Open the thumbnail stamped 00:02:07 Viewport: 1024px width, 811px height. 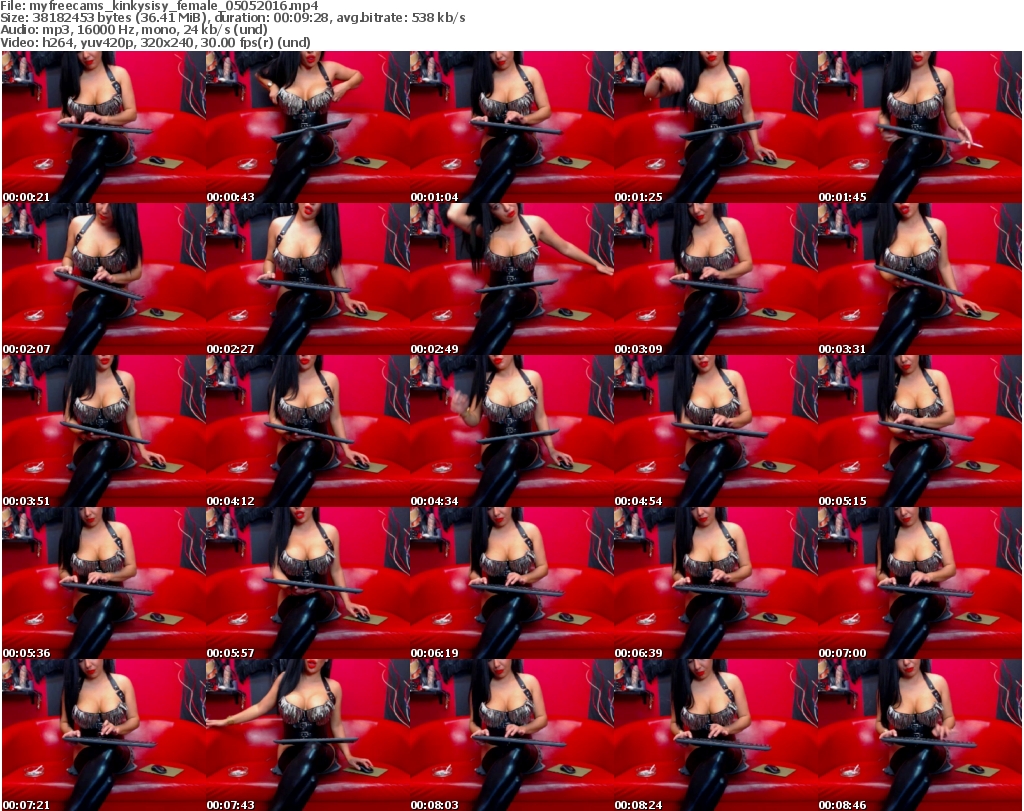(104, 279)
